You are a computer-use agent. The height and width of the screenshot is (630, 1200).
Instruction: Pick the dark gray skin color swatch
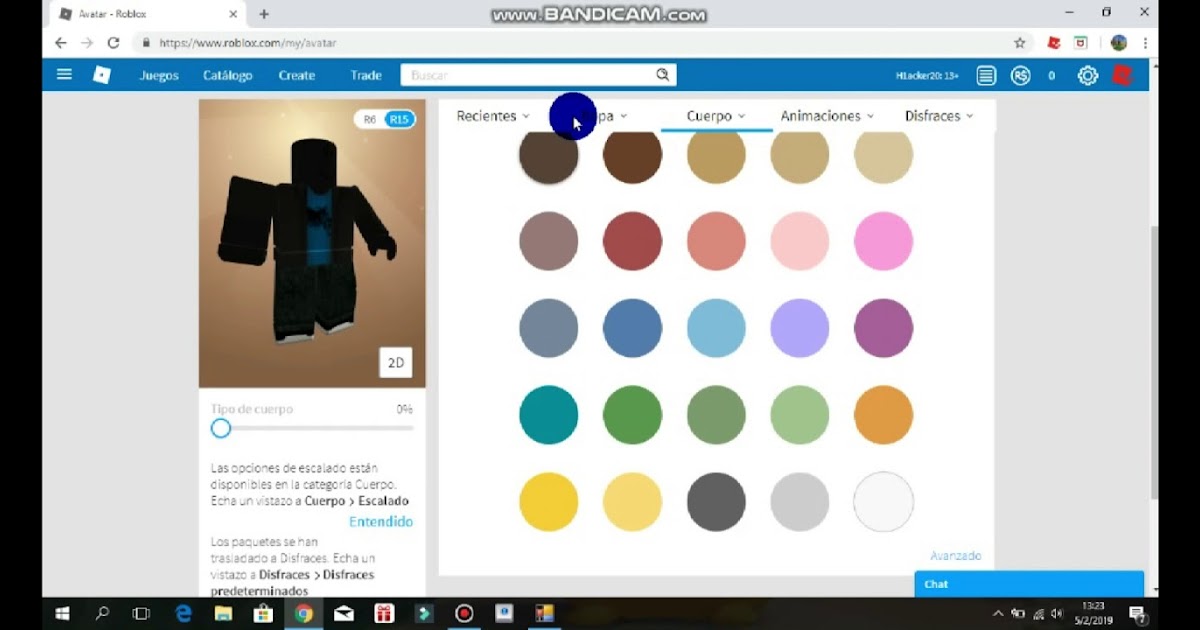[716, 501]
